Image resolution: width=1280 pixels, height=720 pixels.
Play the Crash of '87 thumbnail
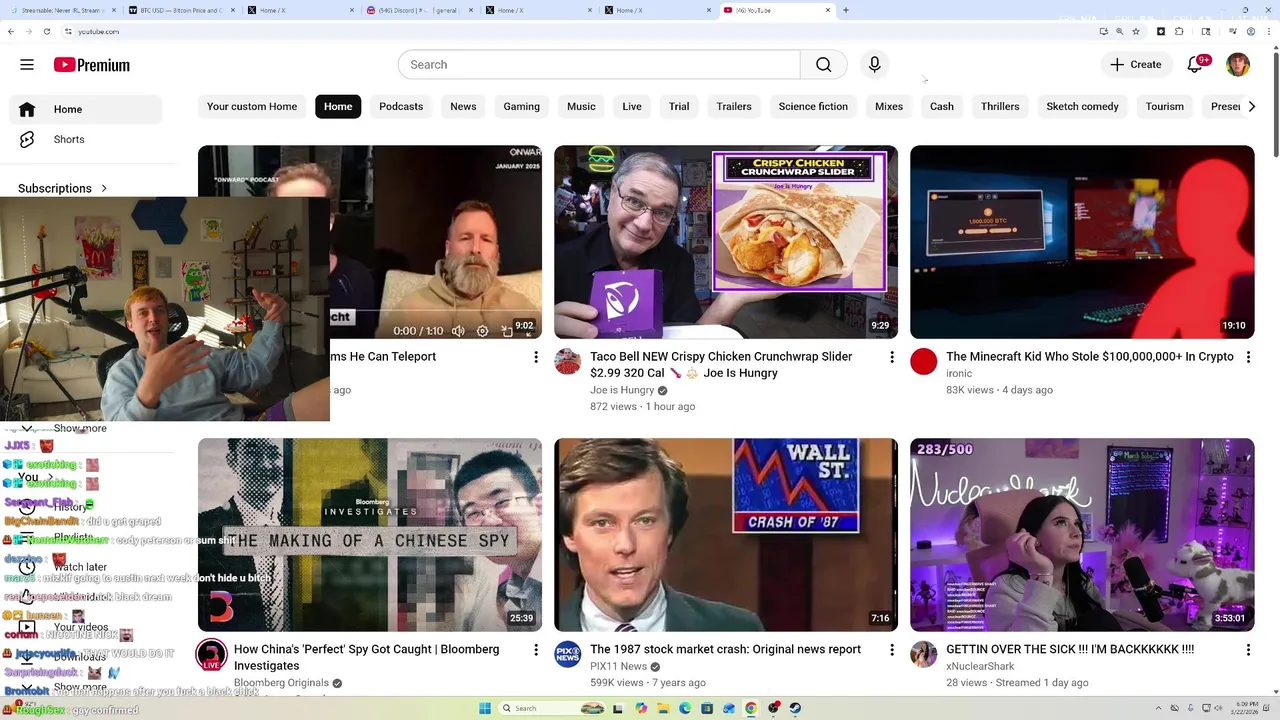coord(726,535)
